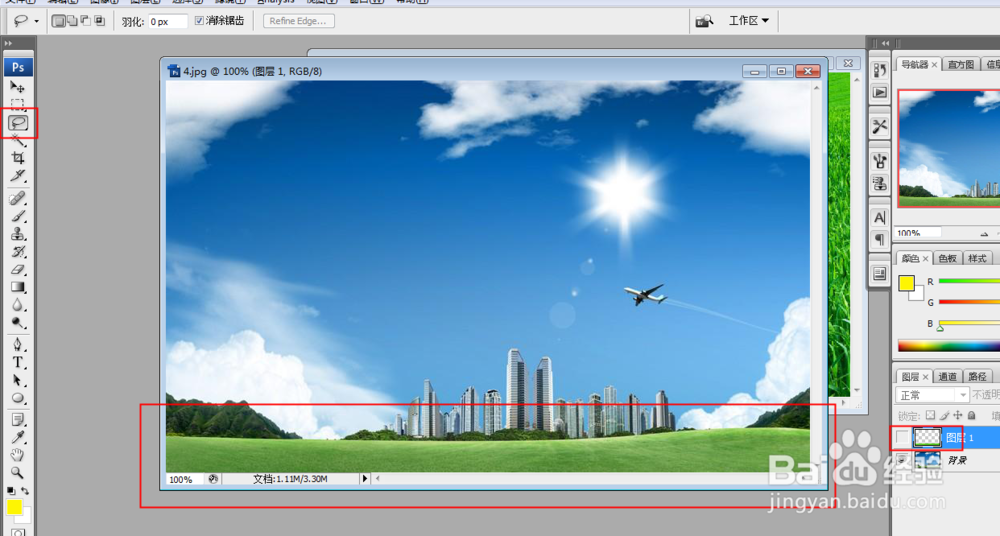Switch to the 路径 tab
The image size is (1000, 536).
pyautogui.click(x=977, y=376)
